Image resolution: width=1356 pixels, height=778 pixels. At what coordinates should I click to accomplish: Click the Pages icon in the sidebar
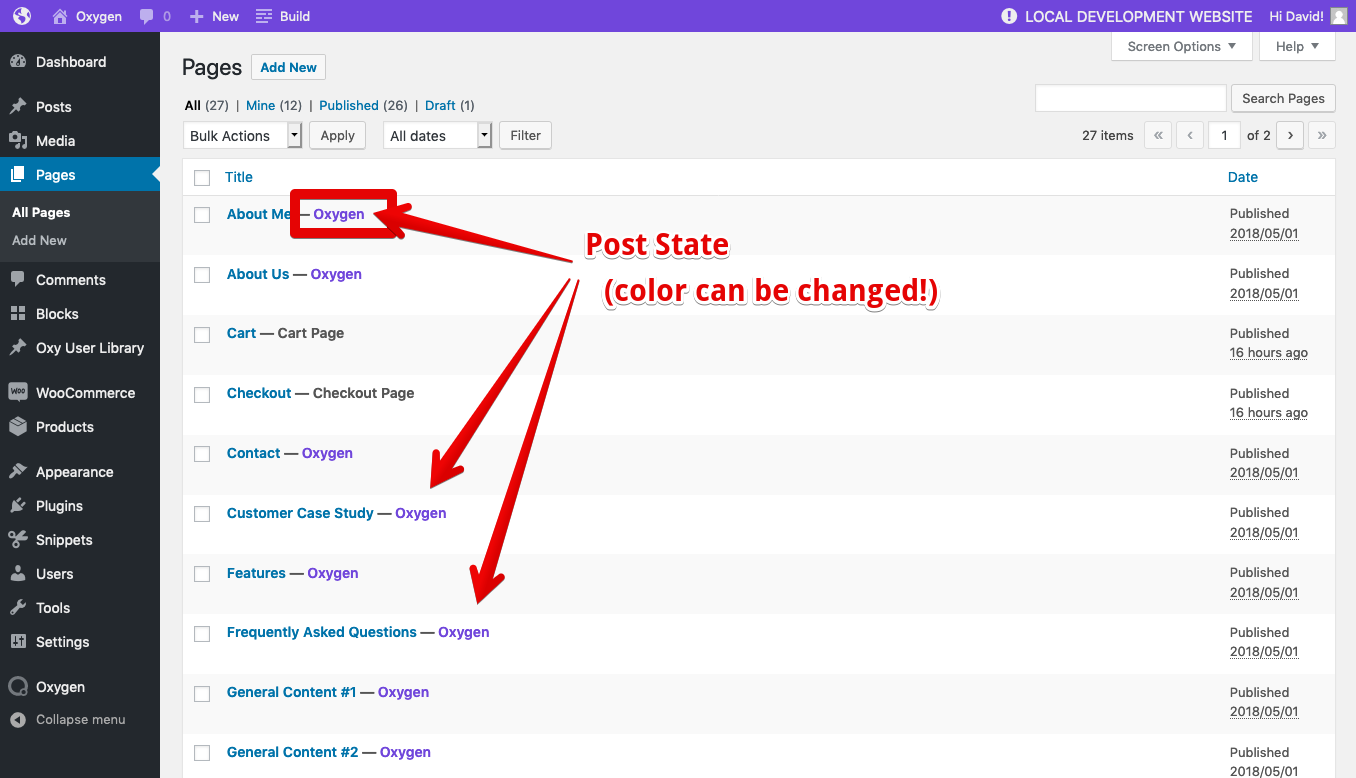click(18, 175)
